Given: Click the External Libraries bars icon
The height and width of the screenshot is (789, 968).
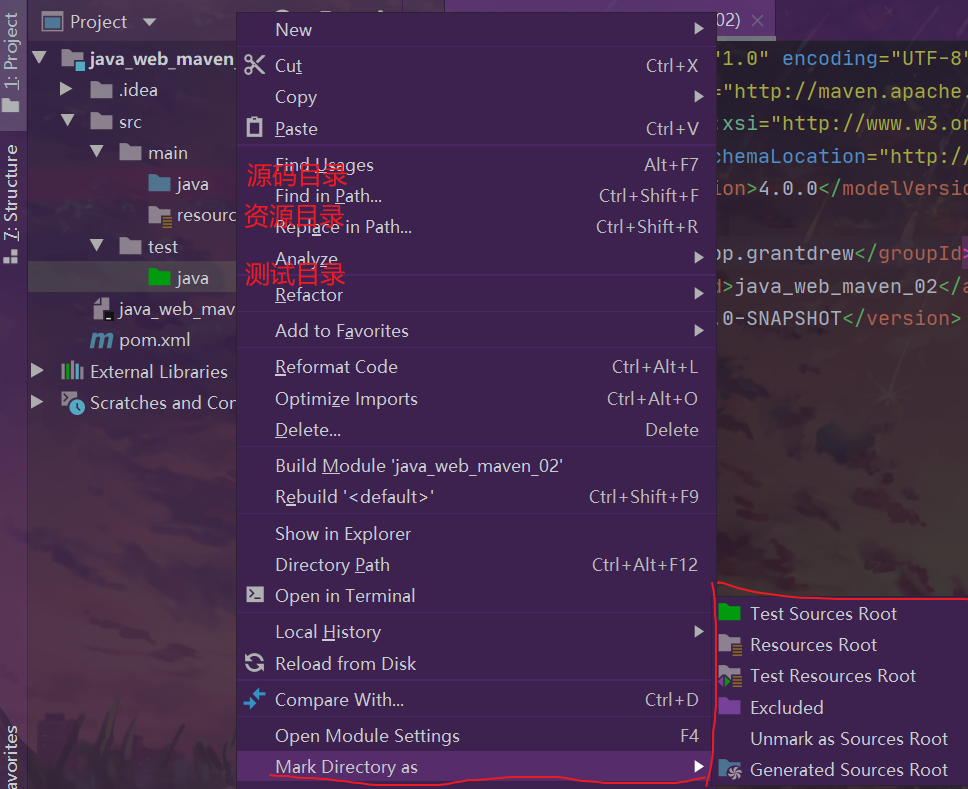Looking at the screenshot, I should [72, 371].
